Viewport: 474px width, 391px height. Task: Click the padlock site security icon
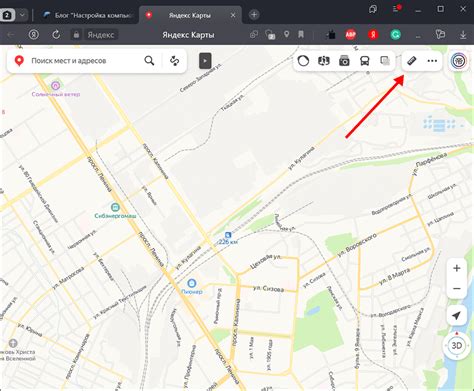pos(76,34)
